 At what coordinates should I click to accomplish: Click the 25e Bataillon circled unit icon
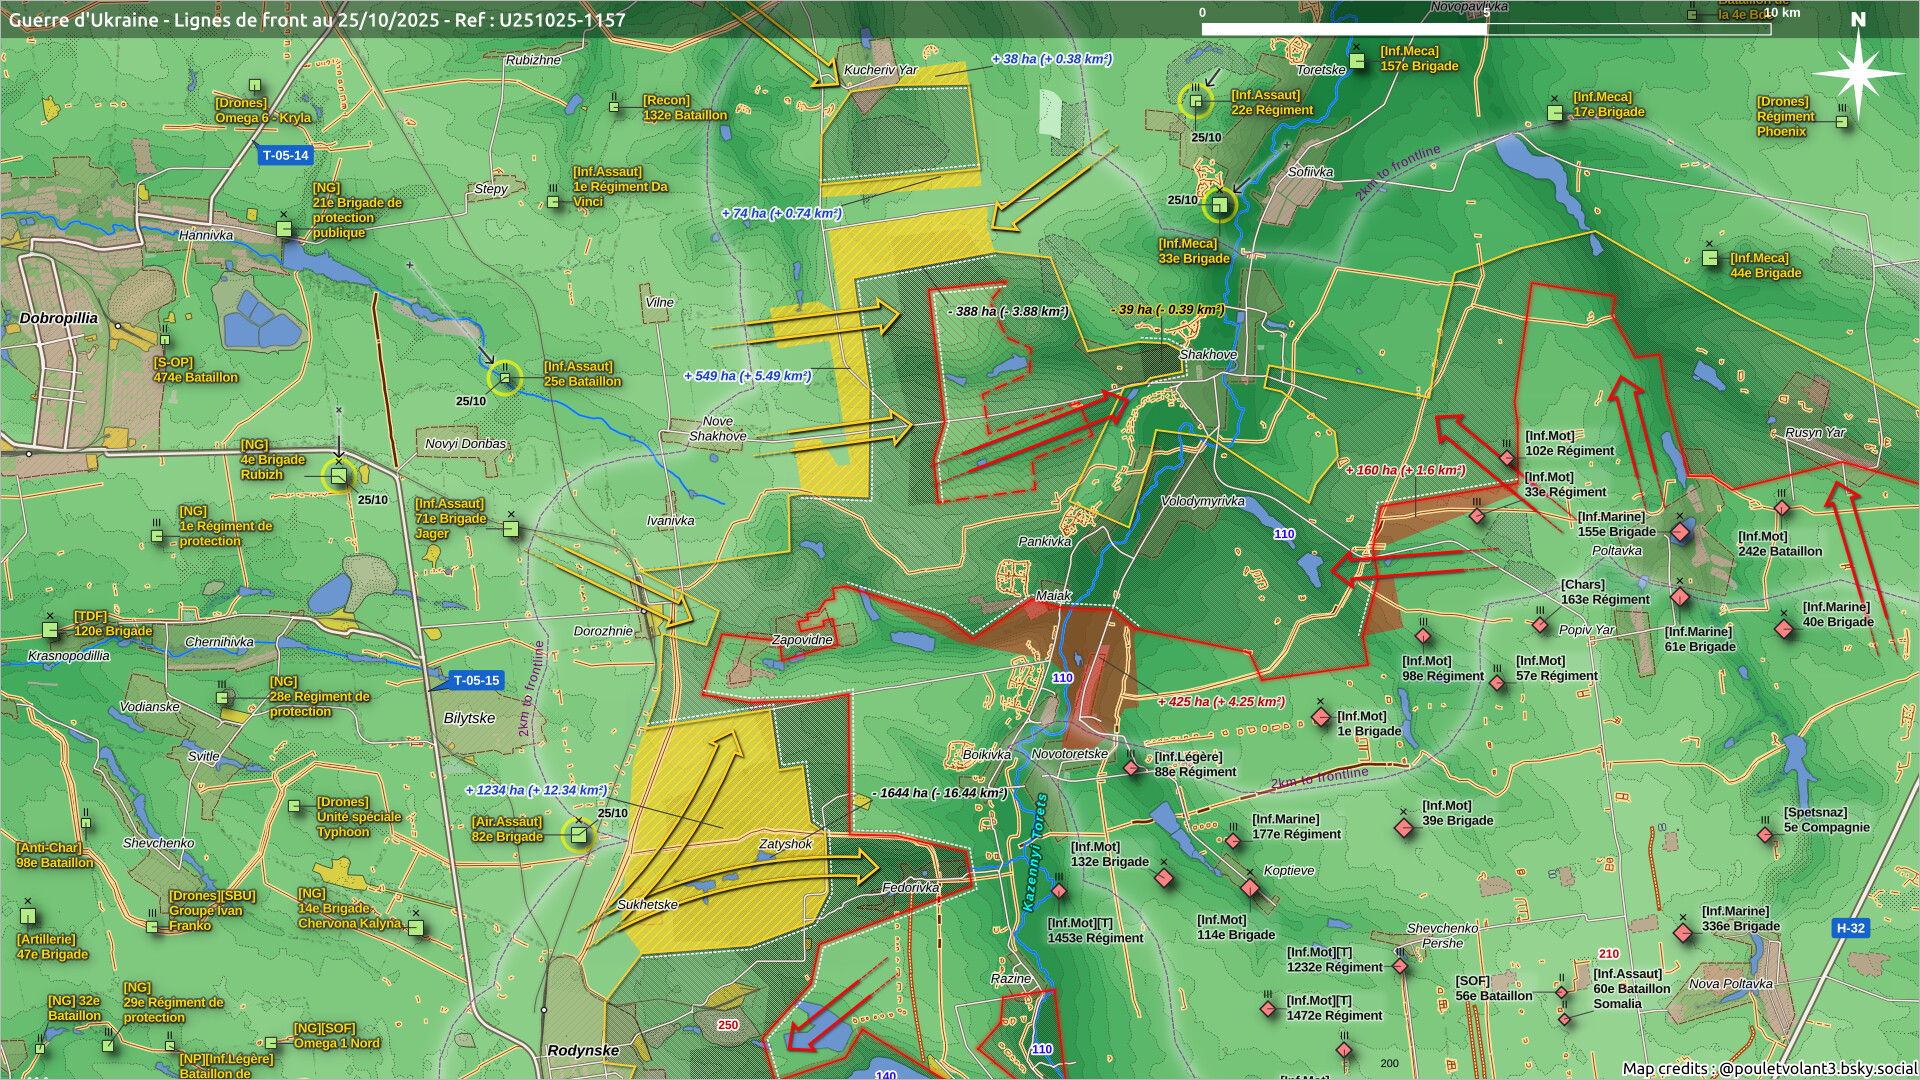pyautogui.click(x=505, y=378)
